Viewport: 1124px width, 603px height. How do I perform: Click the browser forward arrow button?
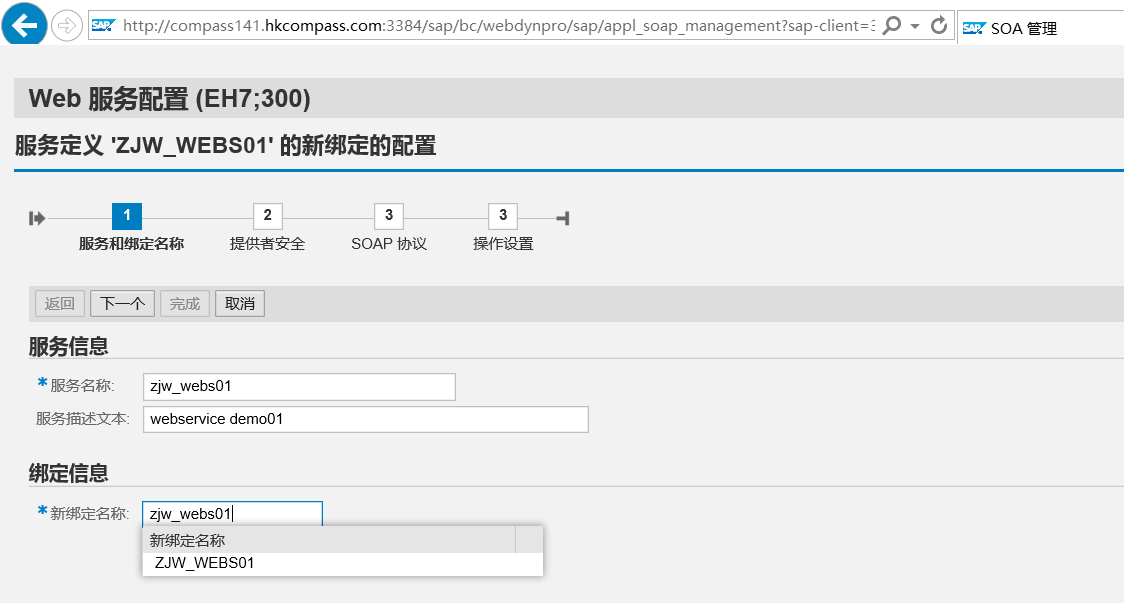[67, 27]
